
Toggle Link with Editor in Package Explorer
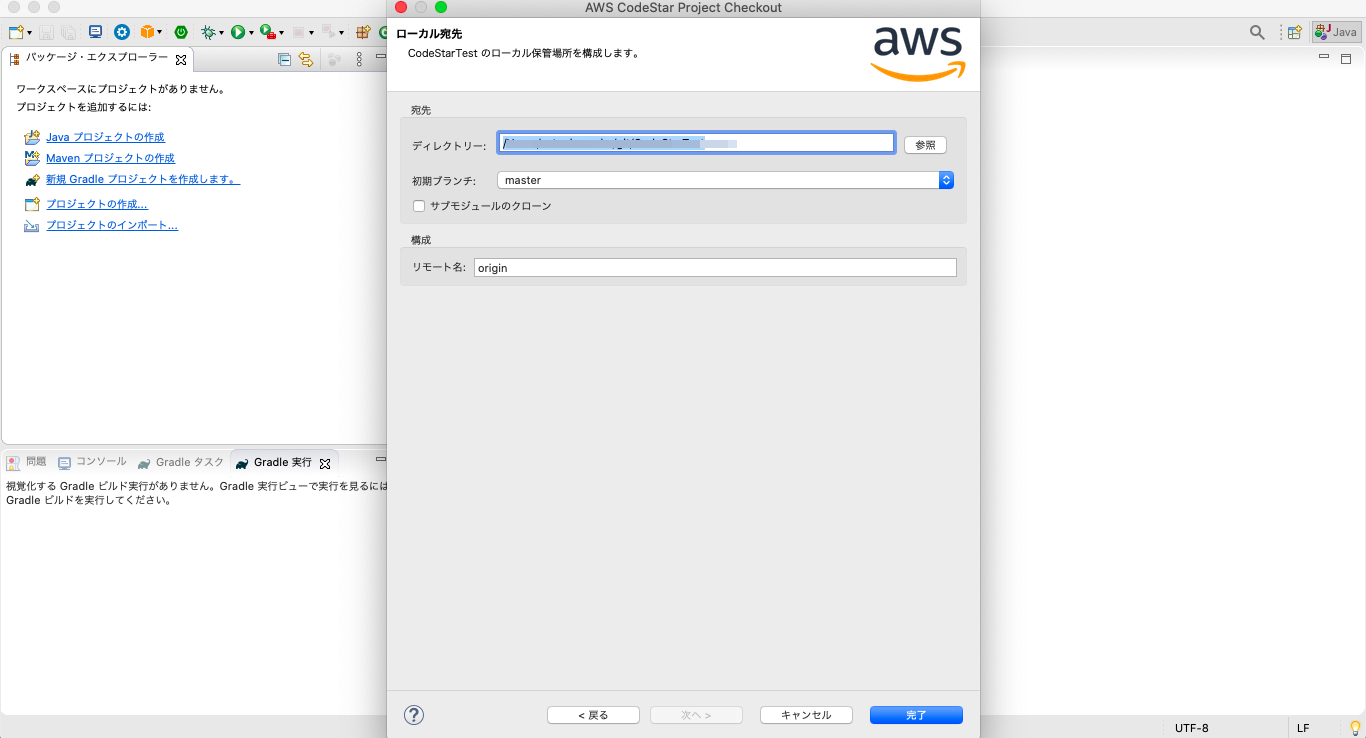tap(306, 60)
